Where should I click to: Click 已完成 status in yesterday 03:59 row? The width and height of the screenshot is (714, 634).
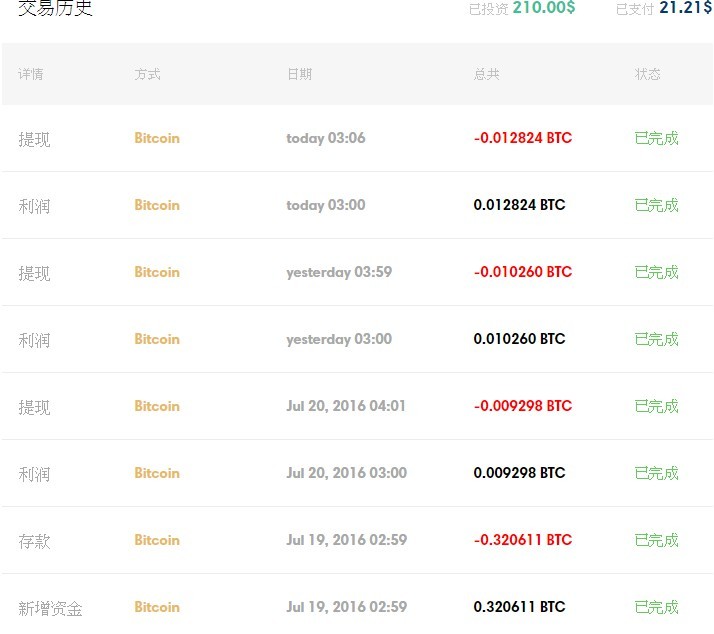coord(657,272)
